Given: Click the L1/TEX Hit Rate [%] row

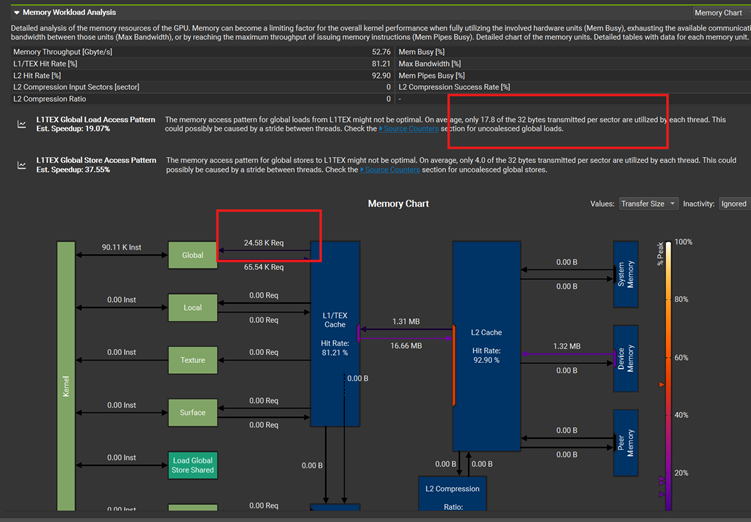Looking at the screenshot, I should coord(201,64).
